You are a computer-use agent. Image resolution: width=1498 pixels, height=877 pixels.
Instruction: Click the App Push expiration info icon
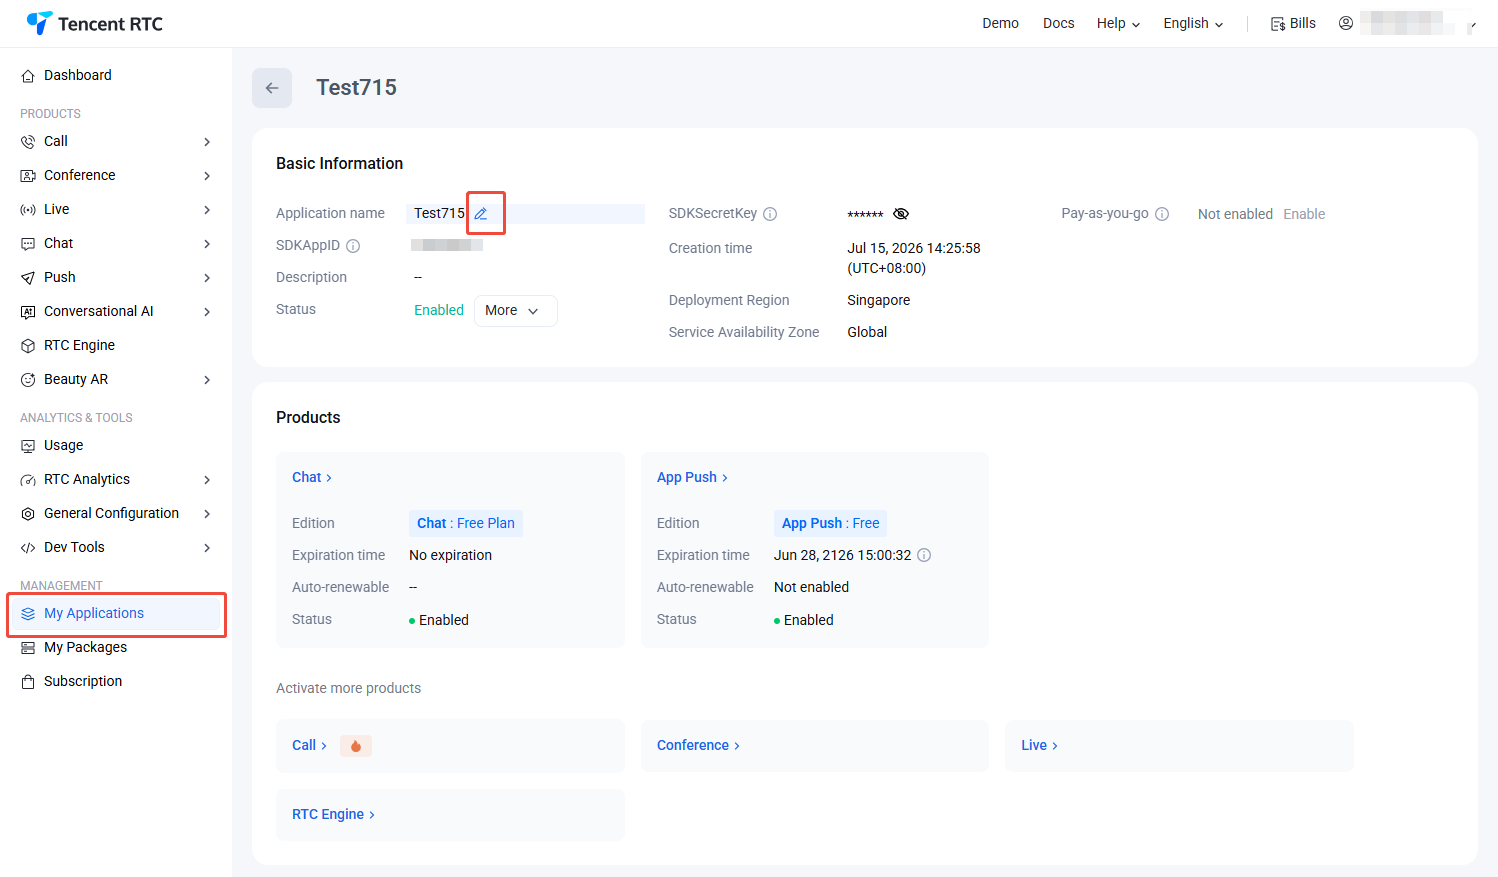[924, 555]
